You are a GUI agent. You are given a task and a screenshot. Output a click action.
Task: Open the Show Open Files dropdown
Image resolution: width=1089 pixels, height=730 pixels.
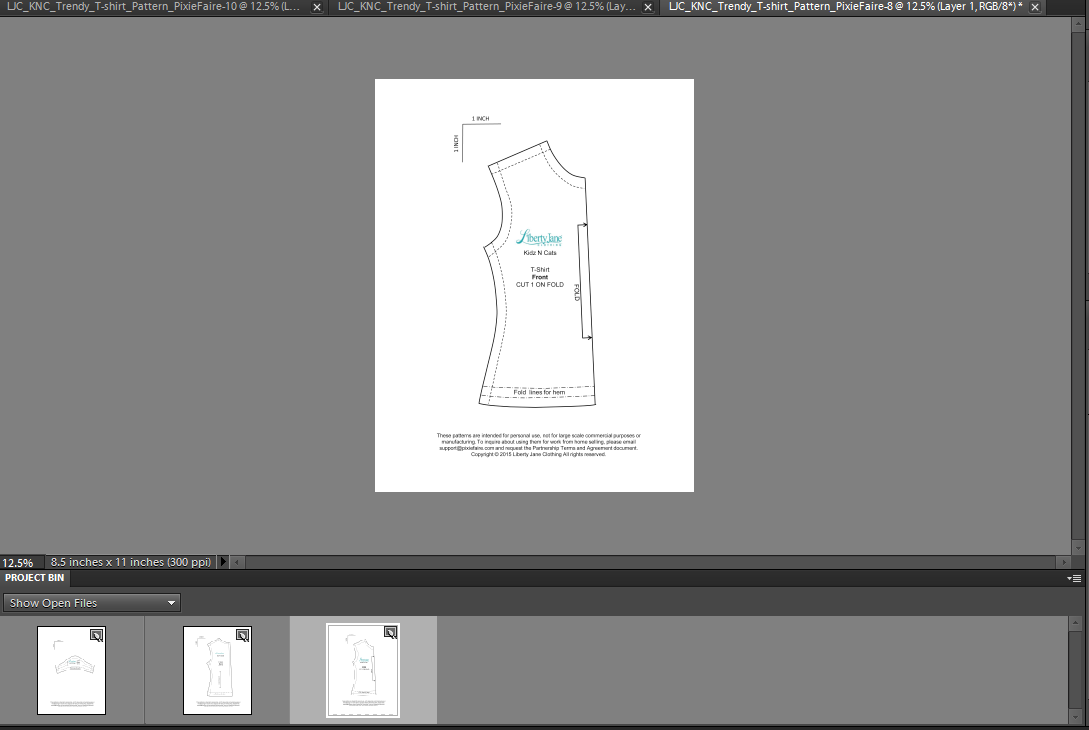click(x=92, y=603)
